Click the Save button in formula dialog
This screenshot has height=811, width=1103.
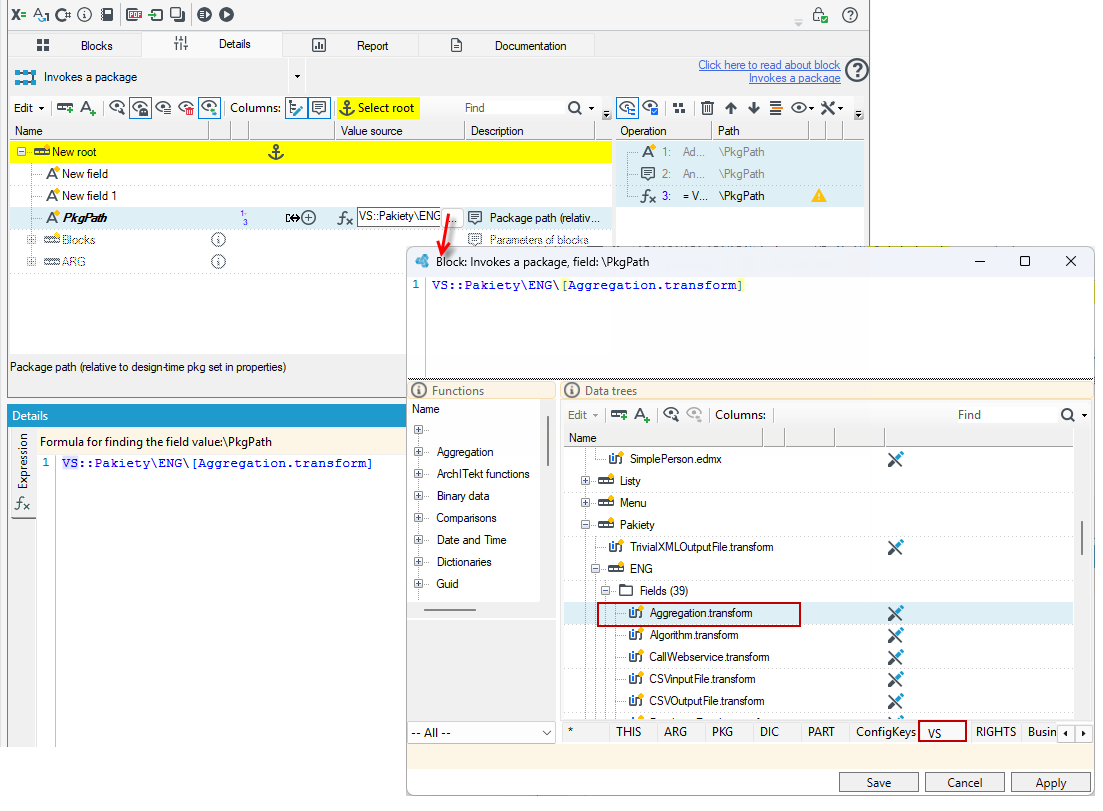(x=879, y=782)
